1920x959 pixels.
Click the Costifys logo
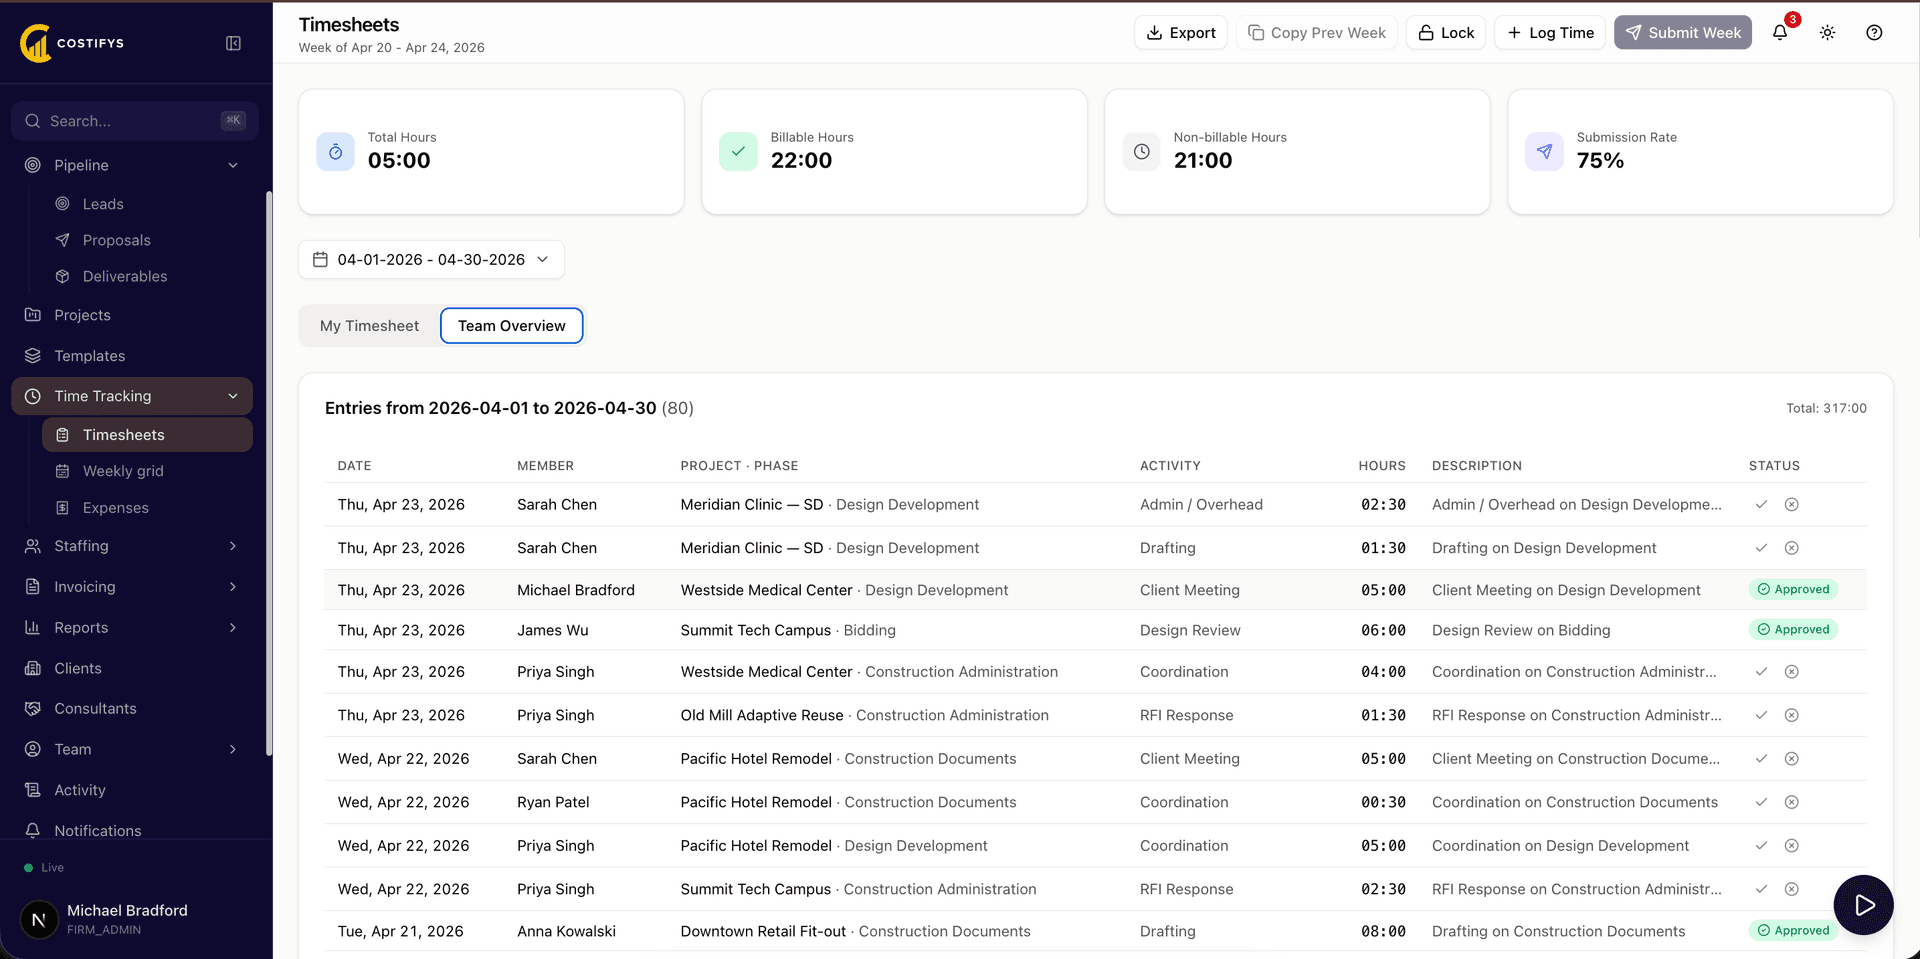(72, 43)
